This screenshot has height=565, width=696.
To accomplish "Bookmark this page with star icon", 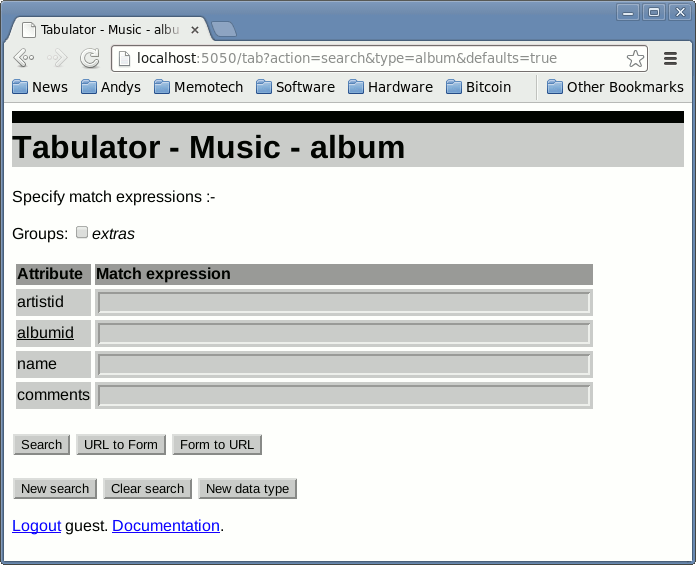I will [635, 58].
